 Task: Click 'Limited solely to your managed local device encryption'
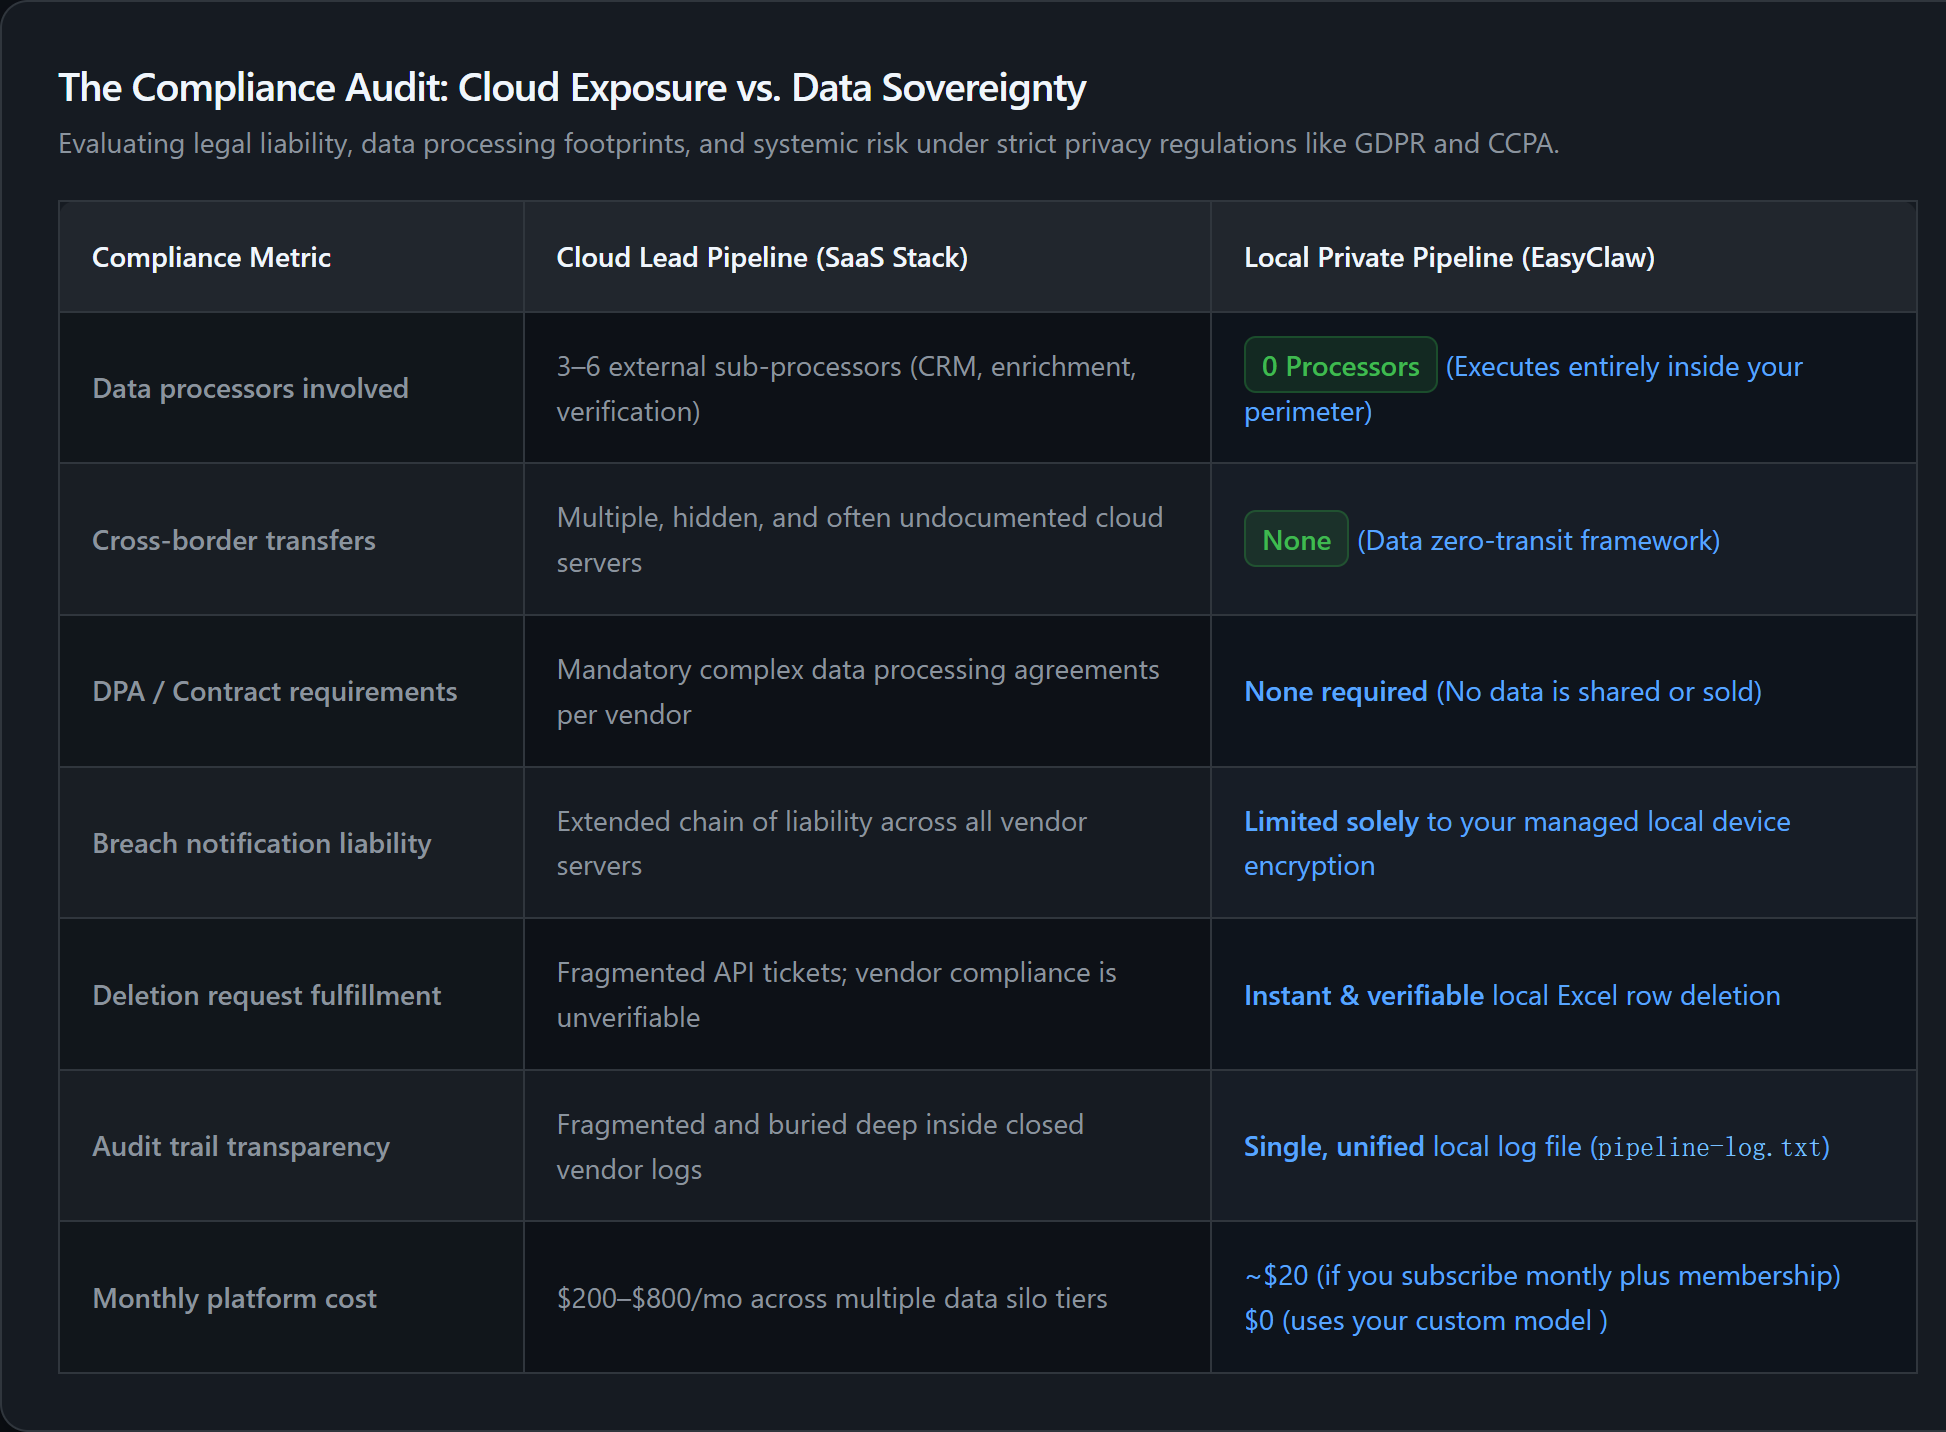click(x=1517, y=843)
